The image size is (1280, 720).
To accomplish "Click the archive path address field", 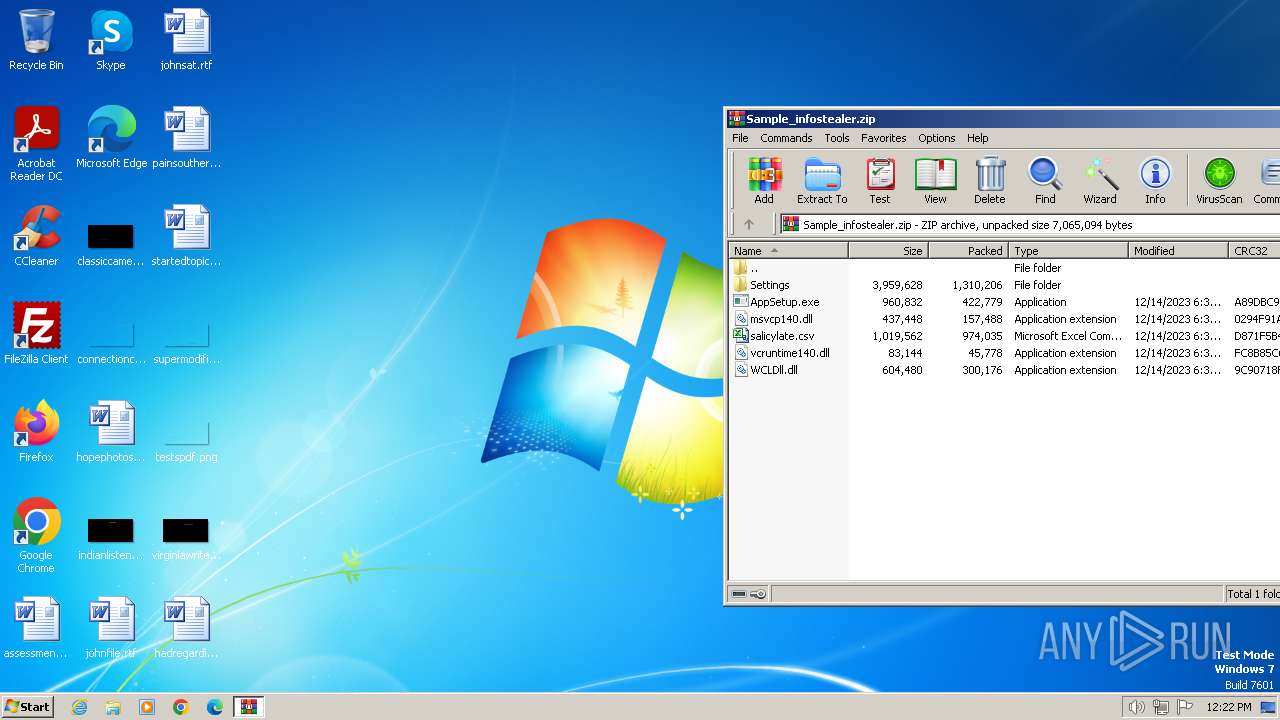I will [x=1030, y=225].
